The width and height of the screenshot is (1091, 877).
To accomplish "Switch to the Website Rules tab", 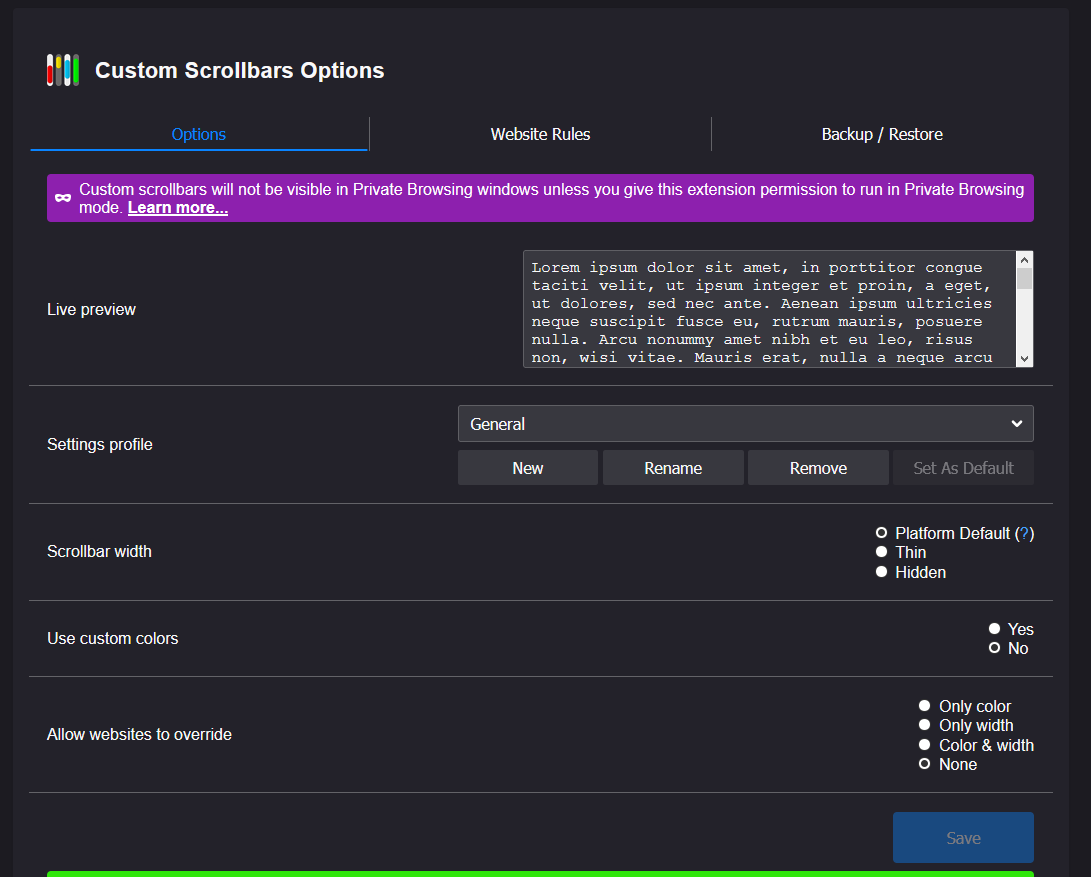I will click(540, 134).
